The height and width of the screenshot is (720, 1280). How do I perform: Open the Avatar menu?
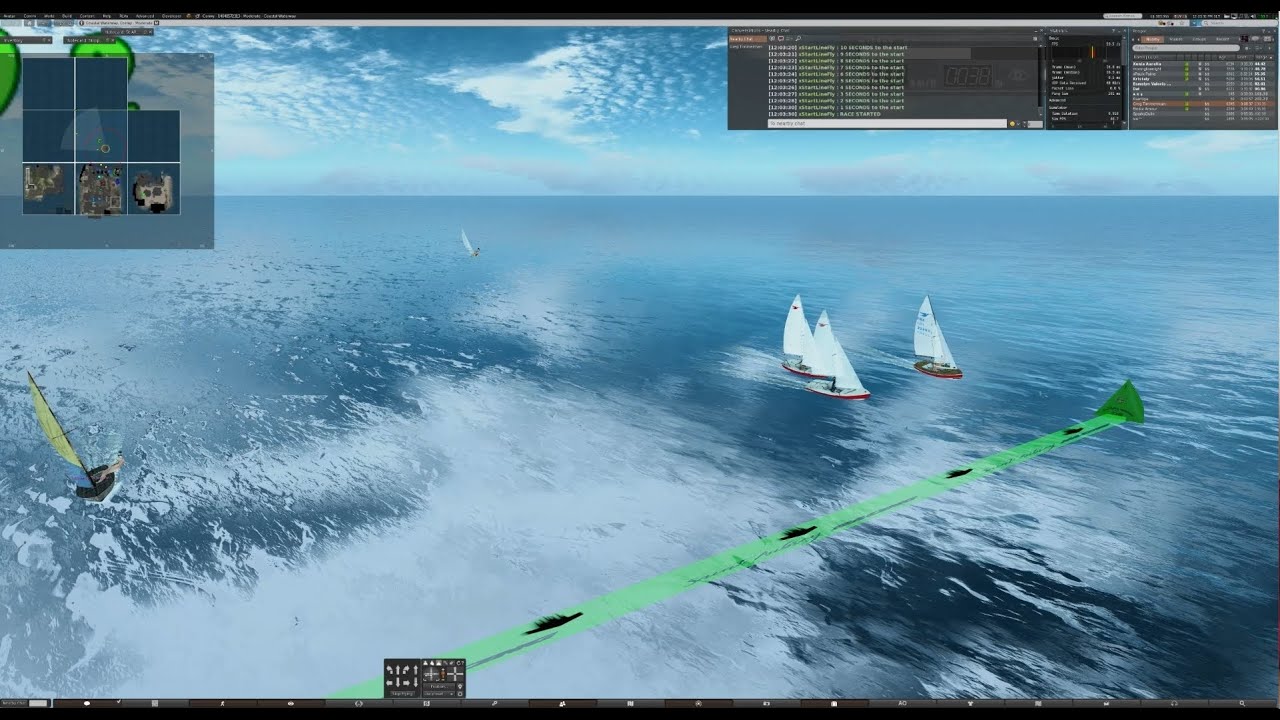10,16
